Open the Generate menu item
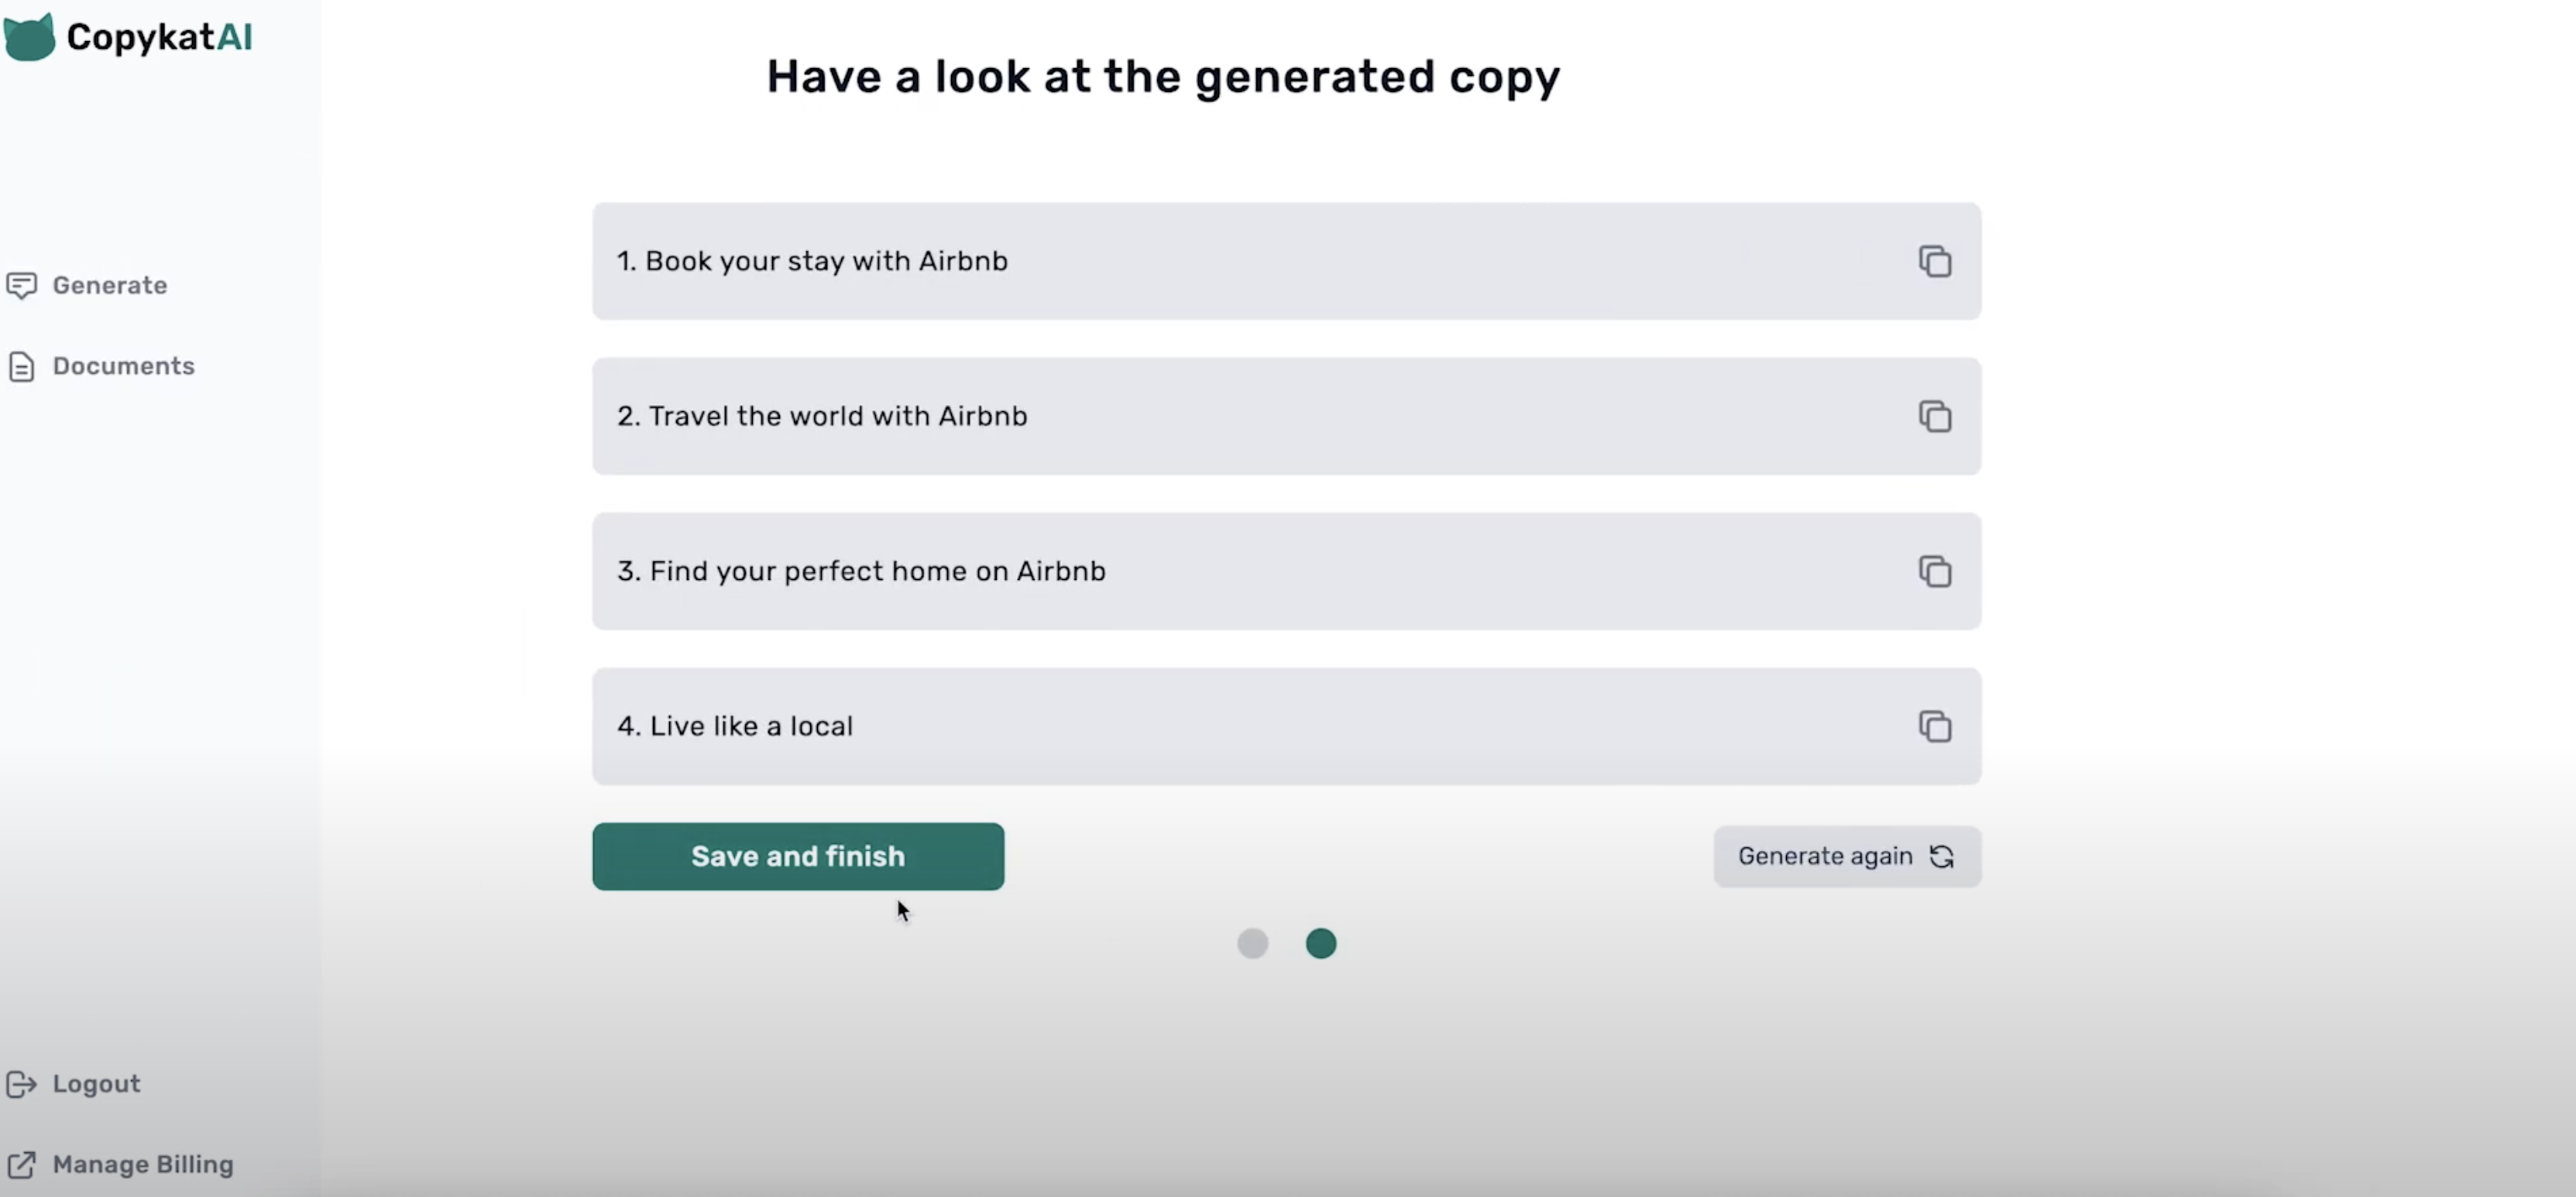Image resolution: width=2576 pixels, height=1197 pixels. (109, 286)
